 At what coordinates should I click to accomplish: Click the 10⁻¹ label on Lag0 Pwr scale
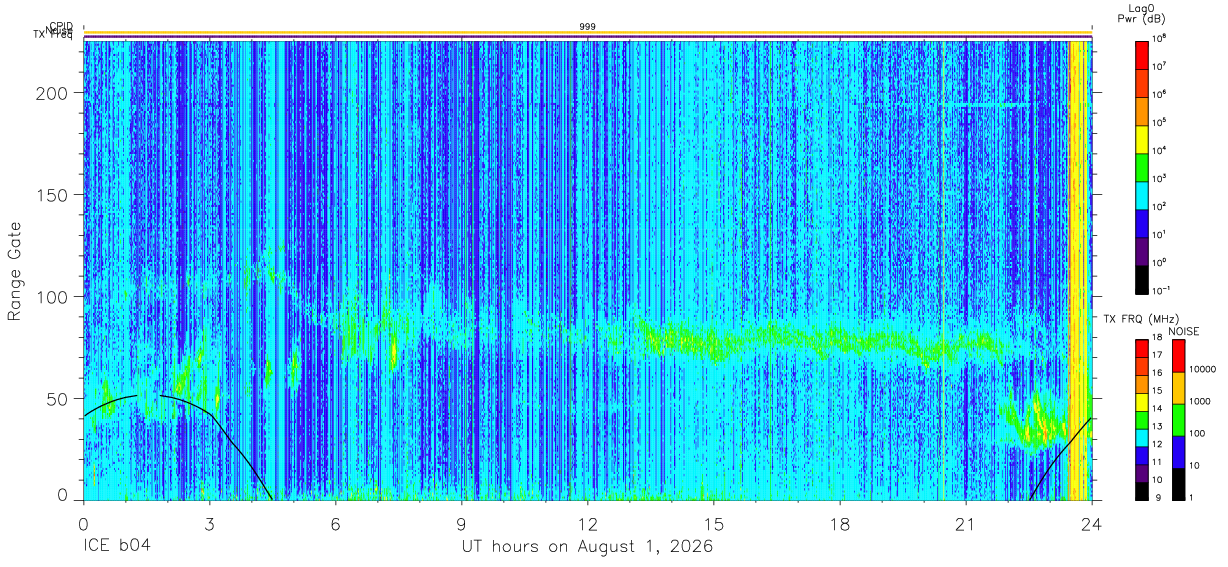pos(1162,291)
